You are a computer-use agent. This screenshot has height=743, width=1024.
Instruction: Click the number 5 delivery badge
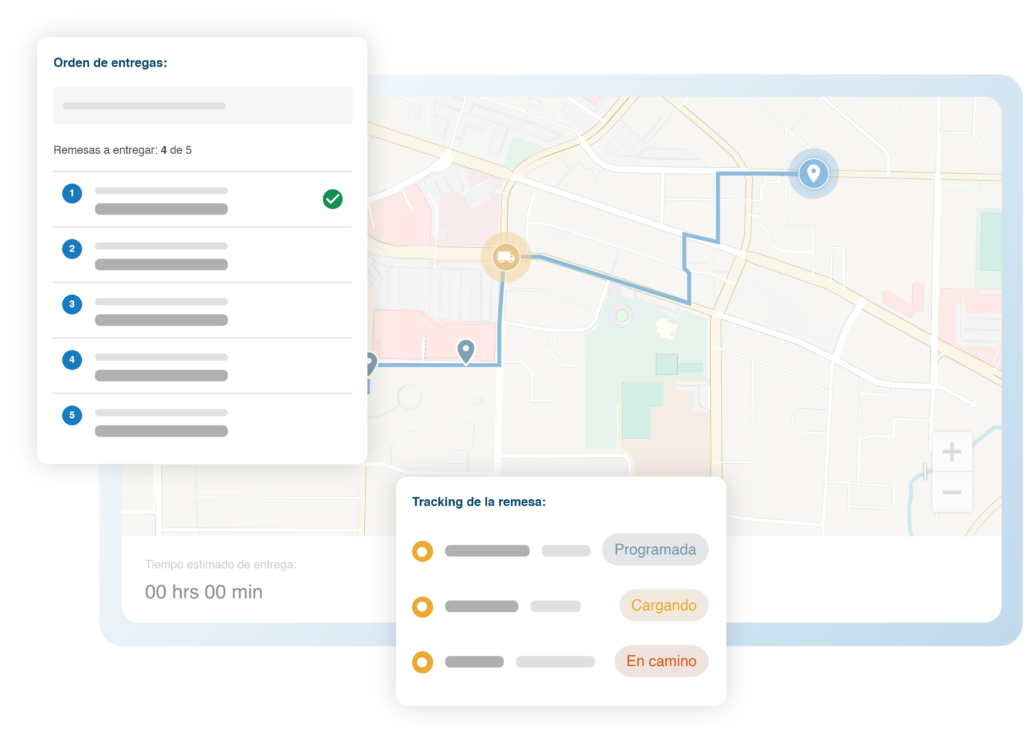pyautogui.click(x=72, y=415)
